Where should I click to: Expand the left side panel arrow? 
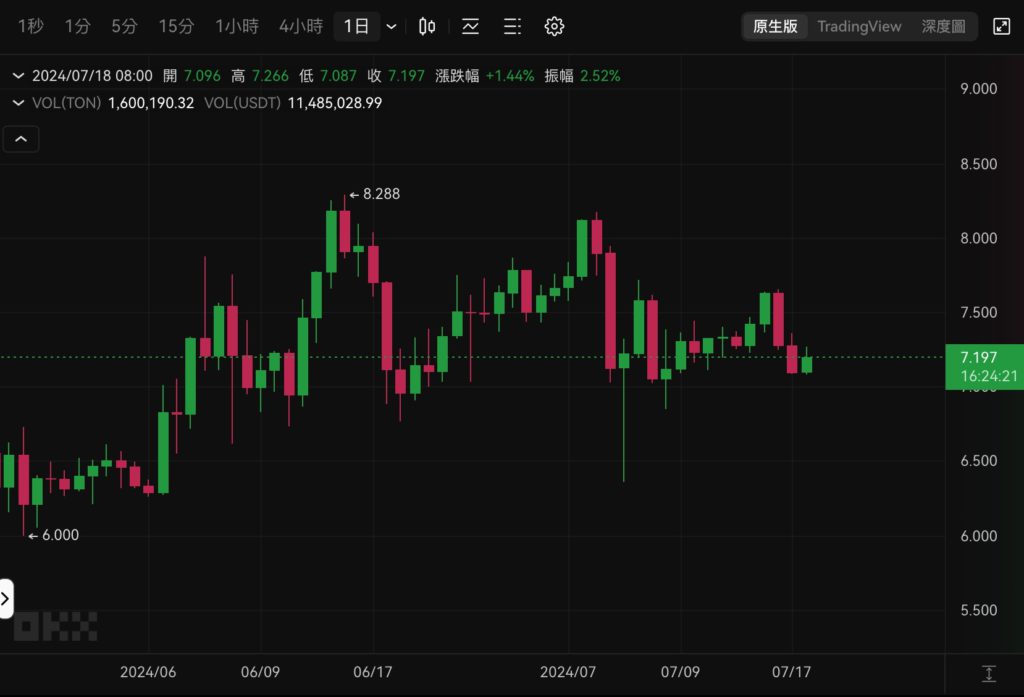pos(6,599)
